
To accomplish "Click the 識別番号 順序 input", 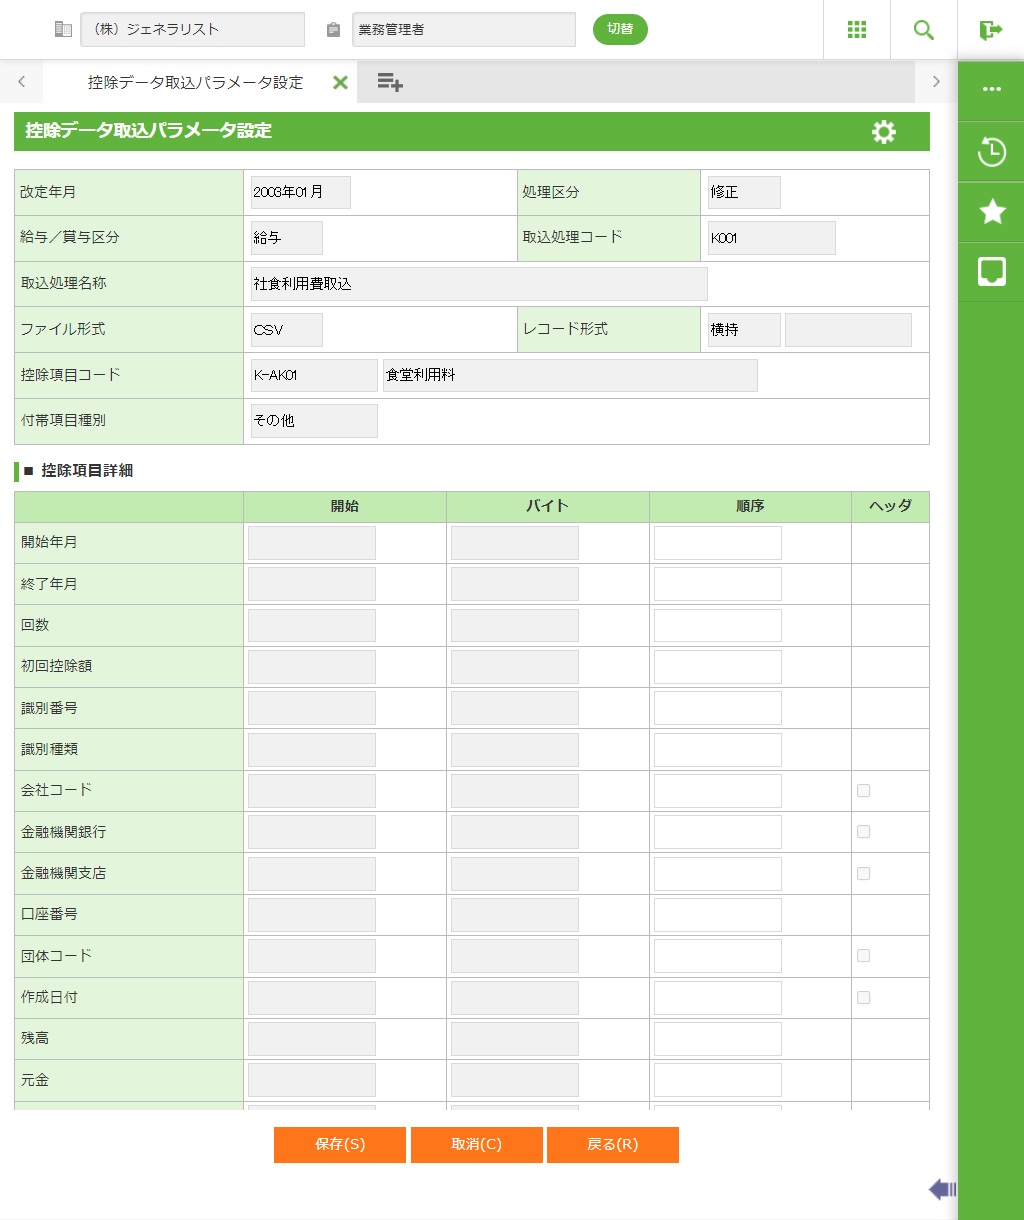I will pyautogui.click(x=718, y=708).
